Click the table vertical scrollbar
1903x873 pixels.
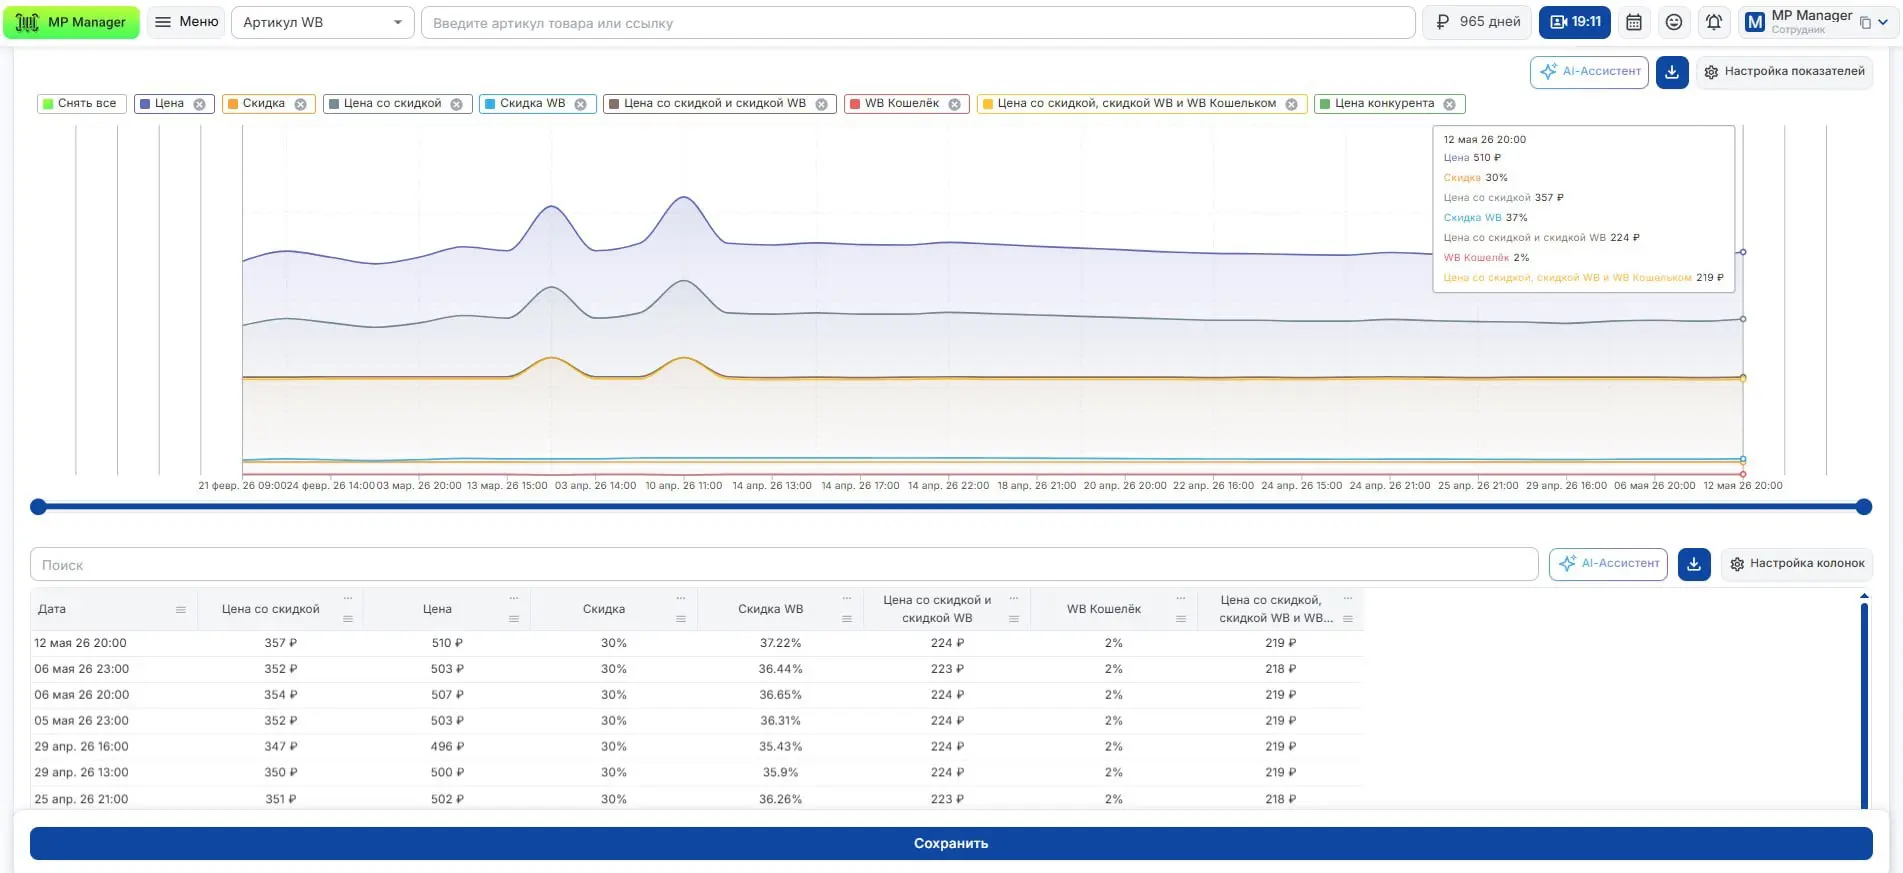tap(1864, 705)
